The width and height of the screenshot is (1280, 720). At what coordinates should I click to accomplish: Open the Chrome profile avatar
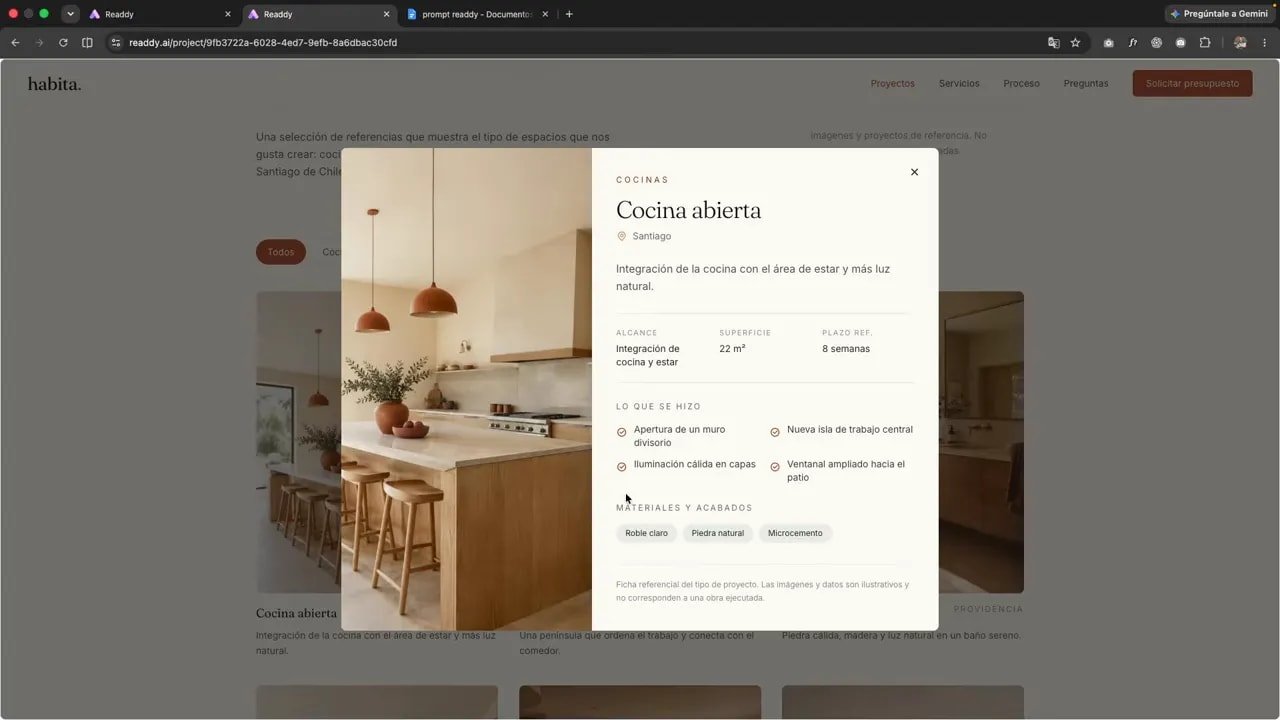(x=1240, y=43)
